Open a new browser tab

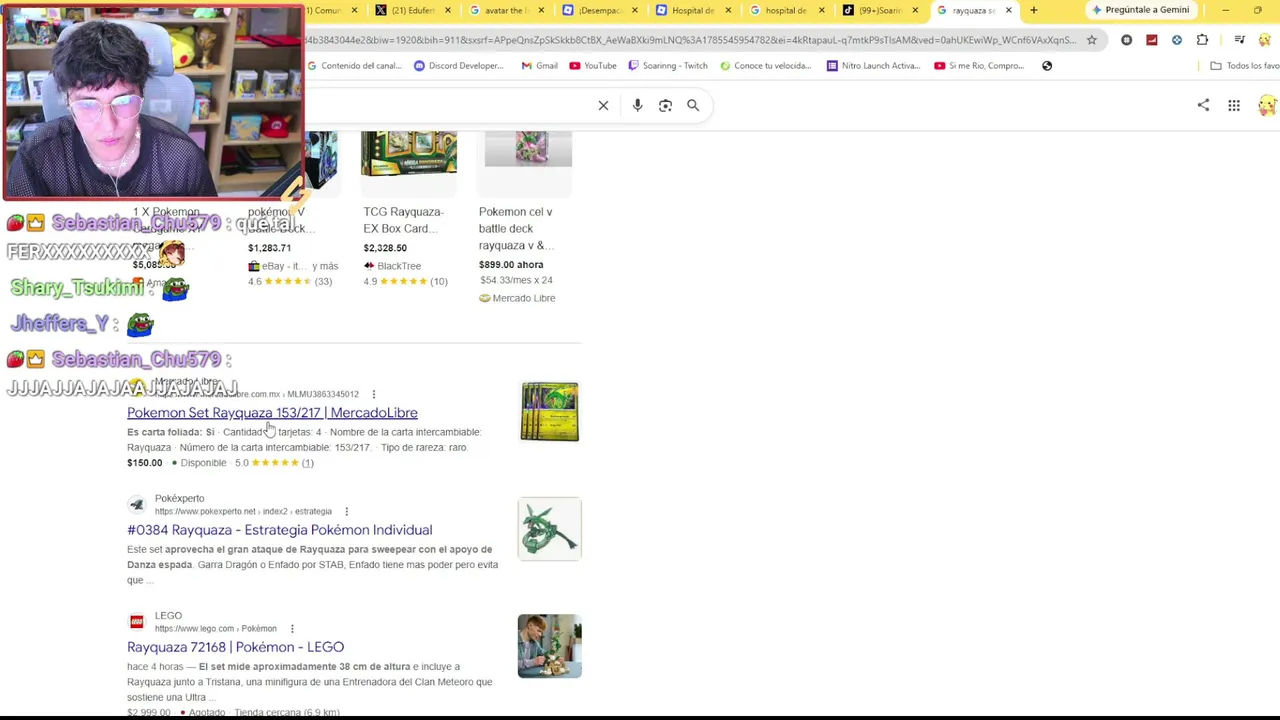(x=1034, y=10)
